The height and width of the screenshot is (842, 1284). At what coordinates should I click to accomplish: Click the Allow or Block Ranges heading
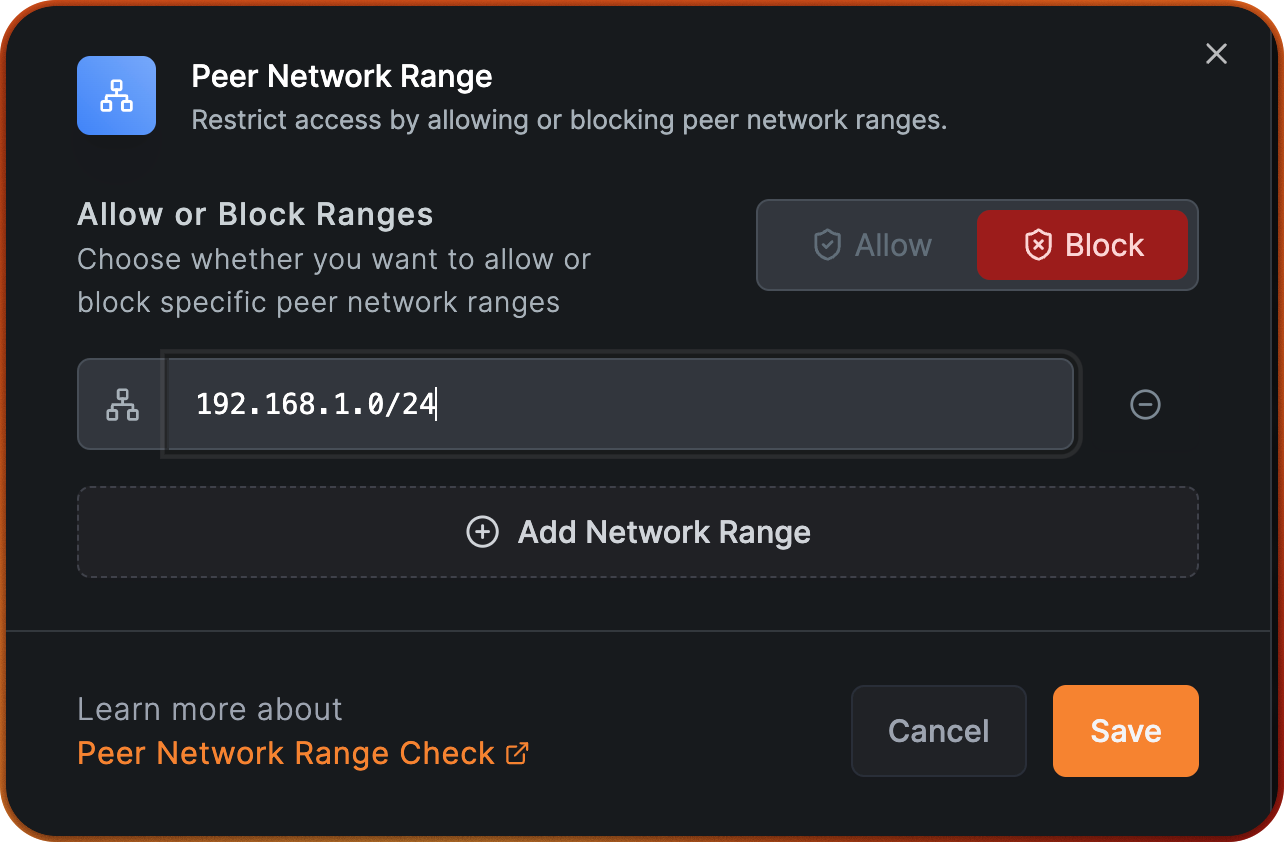tap(255, 214)
